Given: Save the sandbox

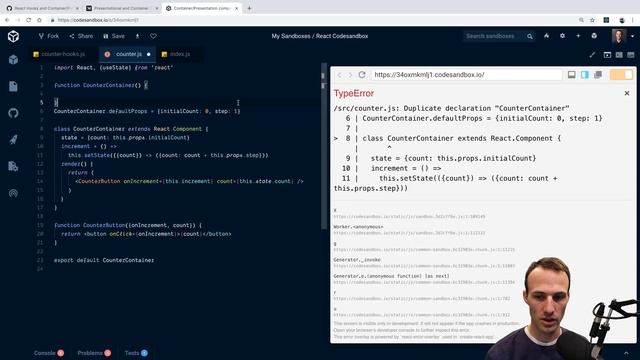Looking at the screenshot, I should coord(114,36).
